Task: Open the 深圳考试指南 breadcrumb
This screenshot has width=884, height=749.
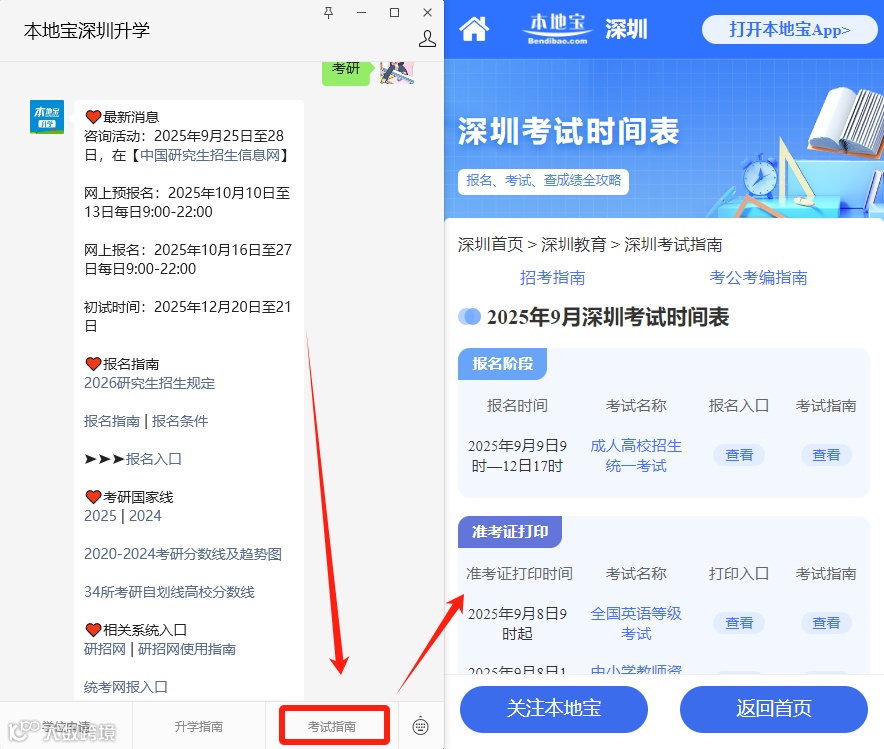Action: [x=673, y=245]
